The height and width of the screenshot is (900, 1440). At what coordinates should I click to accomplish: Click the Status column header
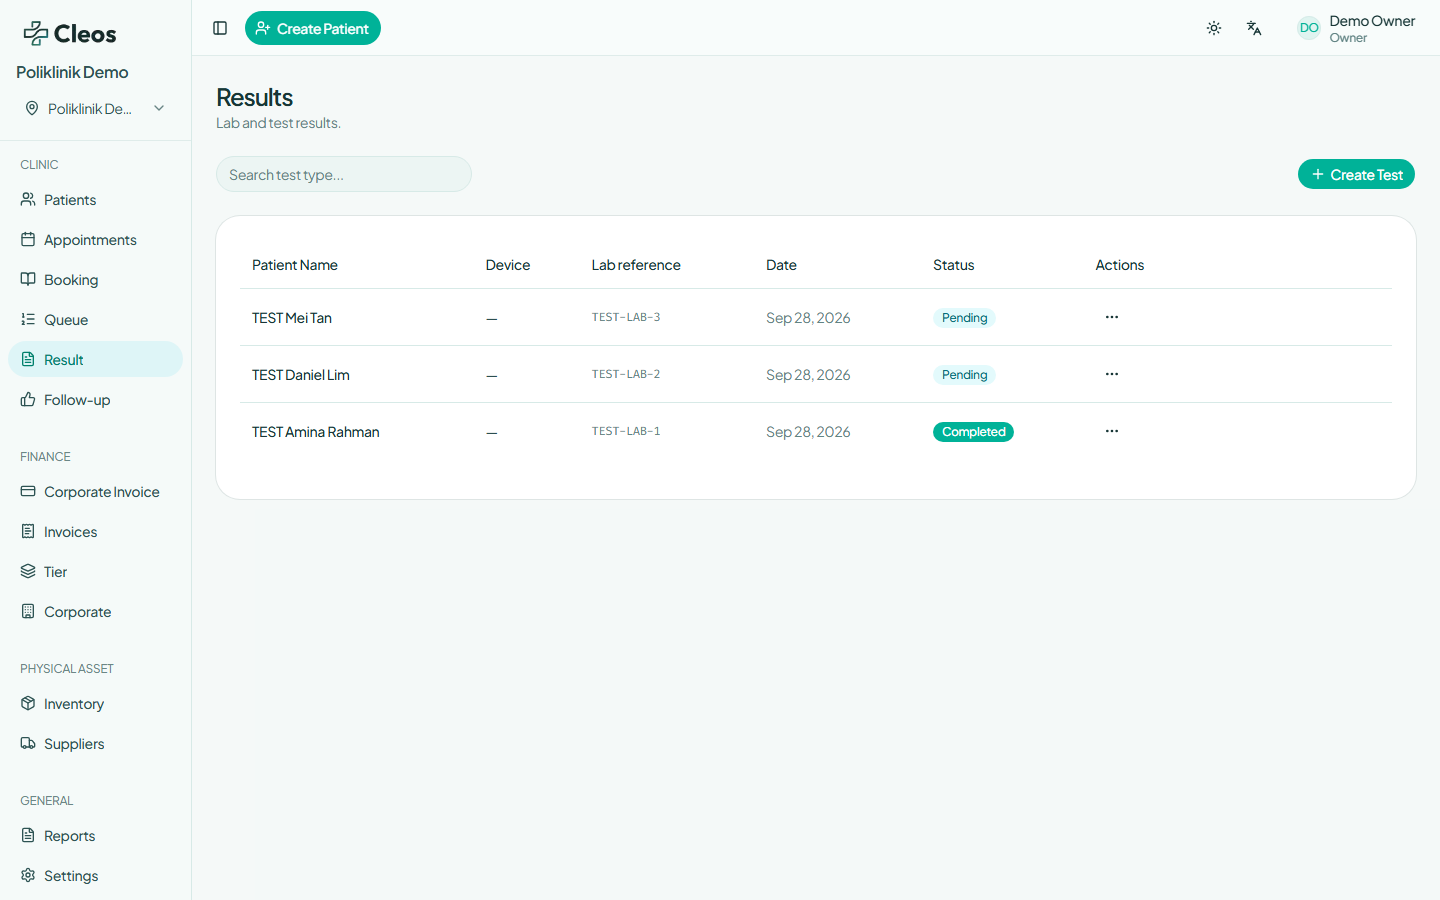click(953, 265)
